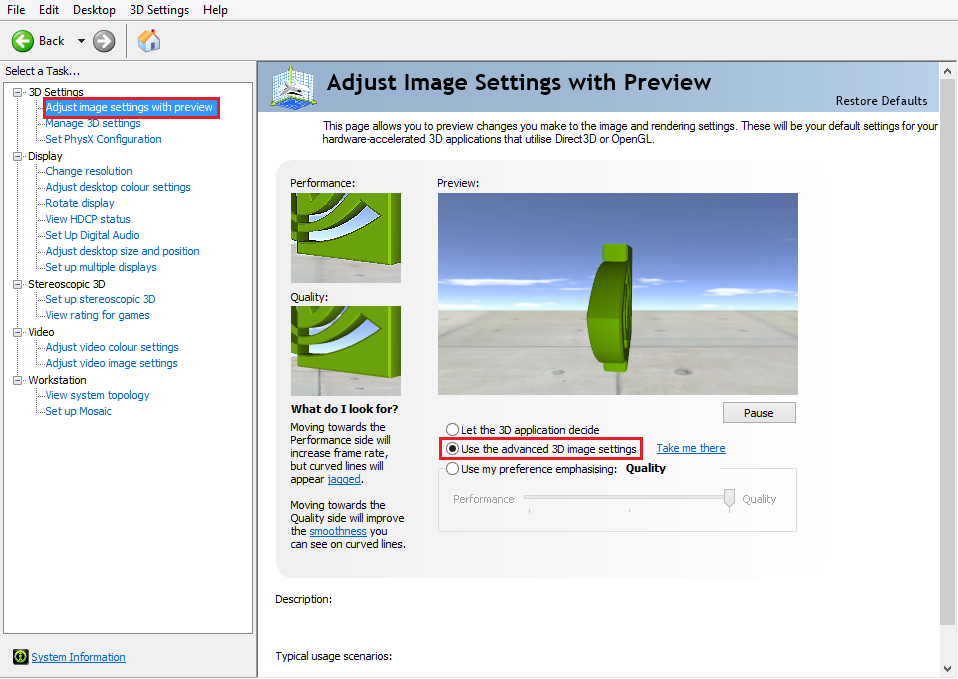
Task: Open Adjust video image settings
Action: click(x=111, y=363)
